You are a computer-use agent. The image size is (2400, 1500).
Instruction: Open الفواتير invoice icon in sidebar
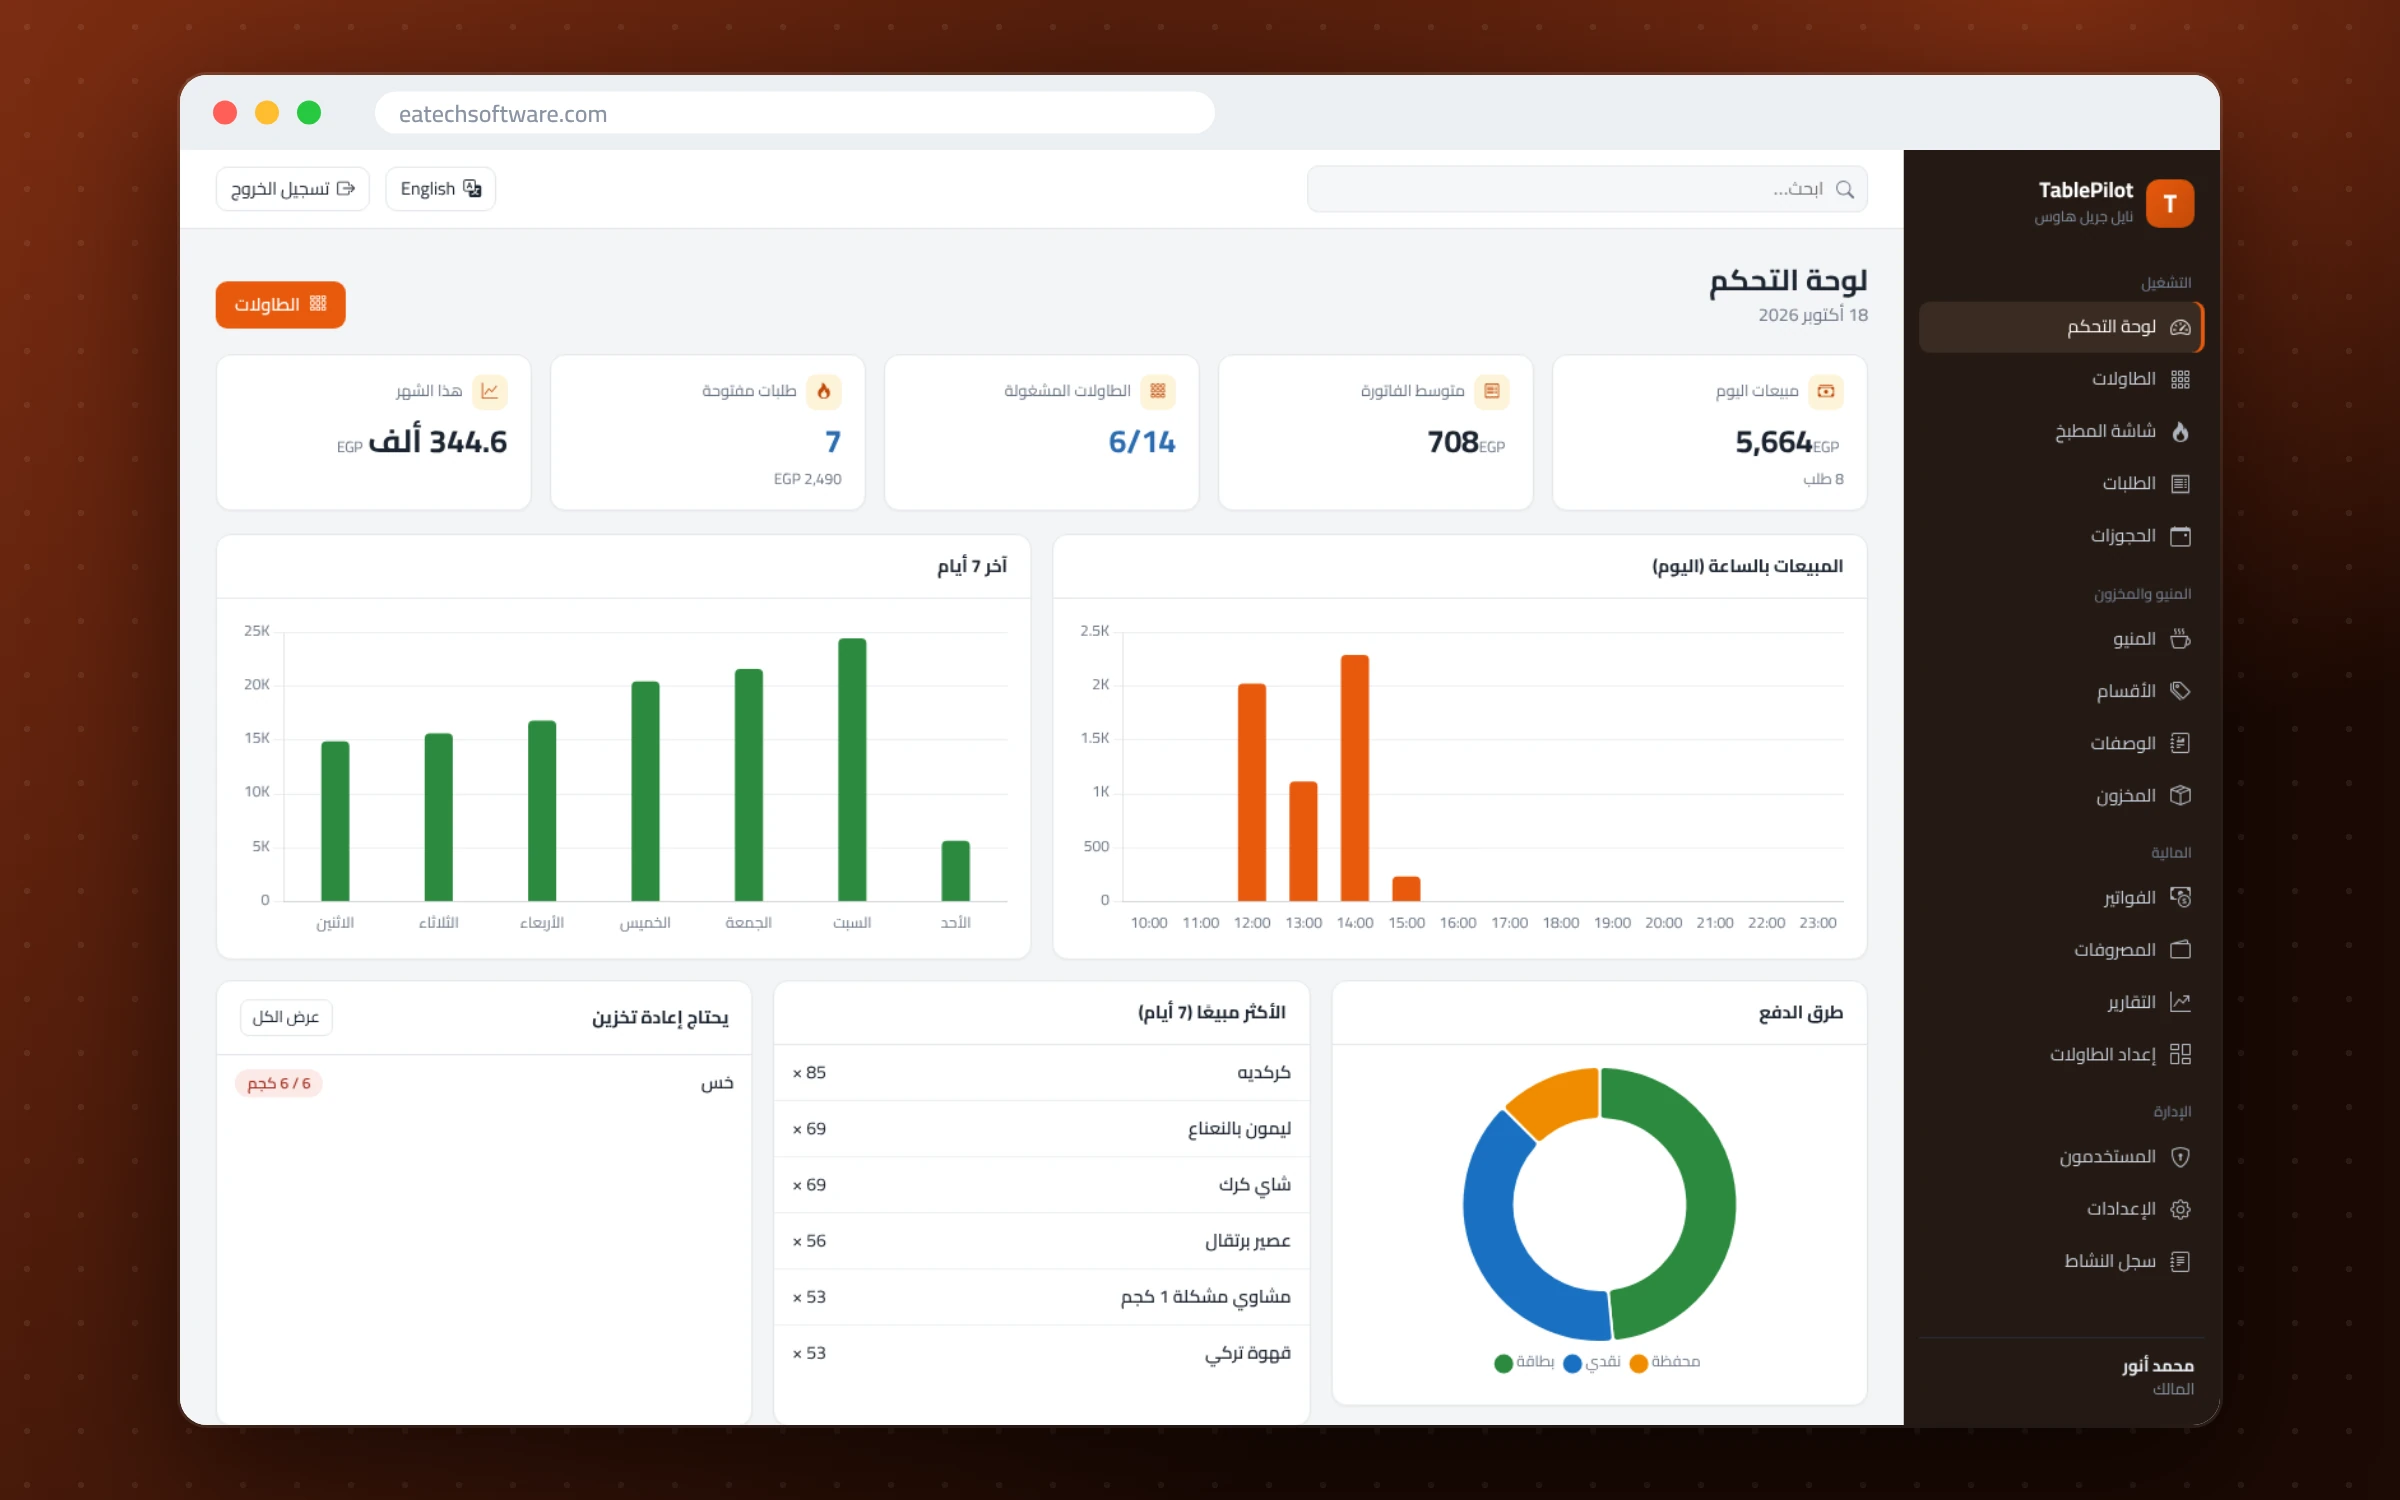click(x=2180, y=897)
